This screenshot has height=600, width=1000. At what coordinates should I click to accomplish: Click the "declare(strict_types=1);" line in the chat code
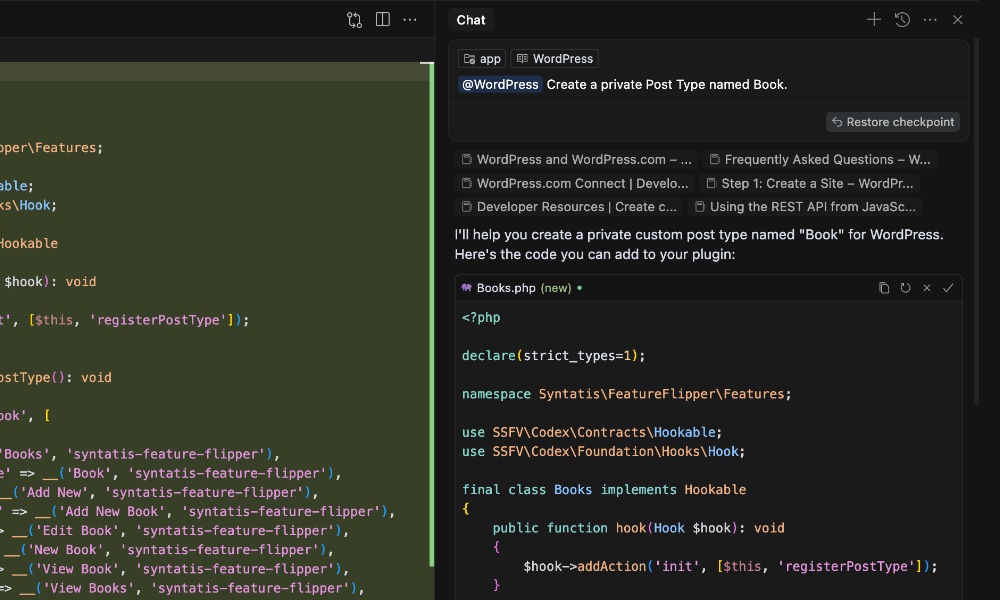coord(553,356)
